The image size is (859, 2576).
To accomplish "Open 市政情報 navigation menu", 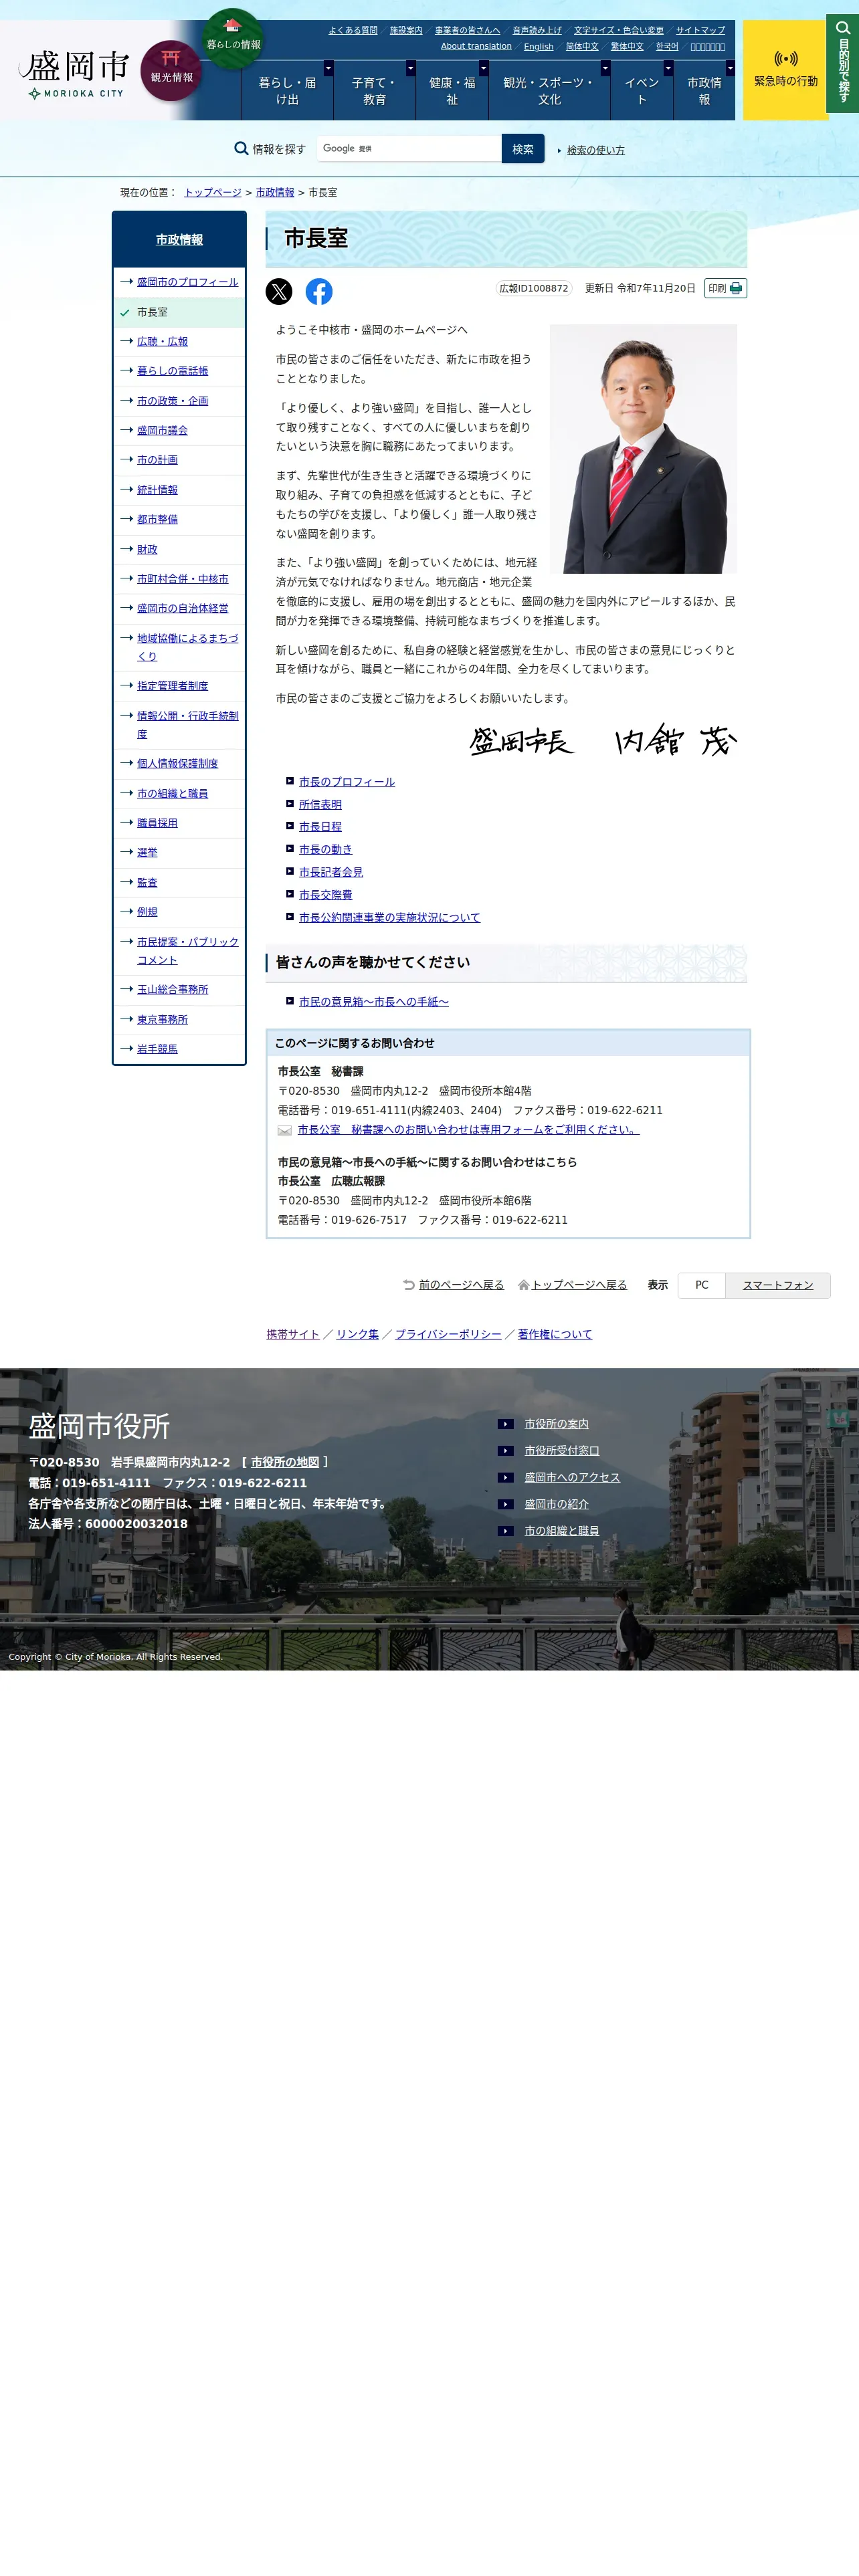I will click(x=704, y=91).
